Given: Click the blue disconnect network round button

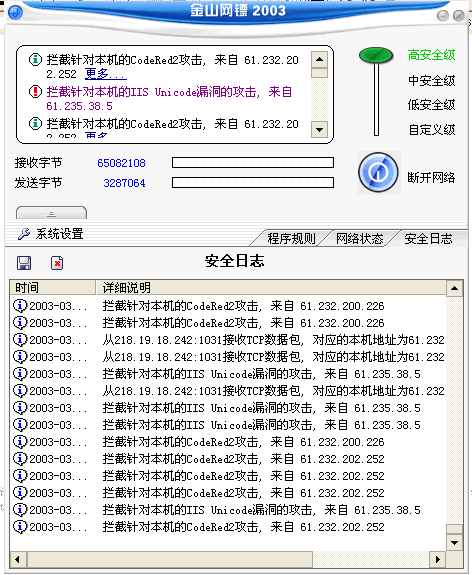Looking at the screenshot, I should pos(378,173).
